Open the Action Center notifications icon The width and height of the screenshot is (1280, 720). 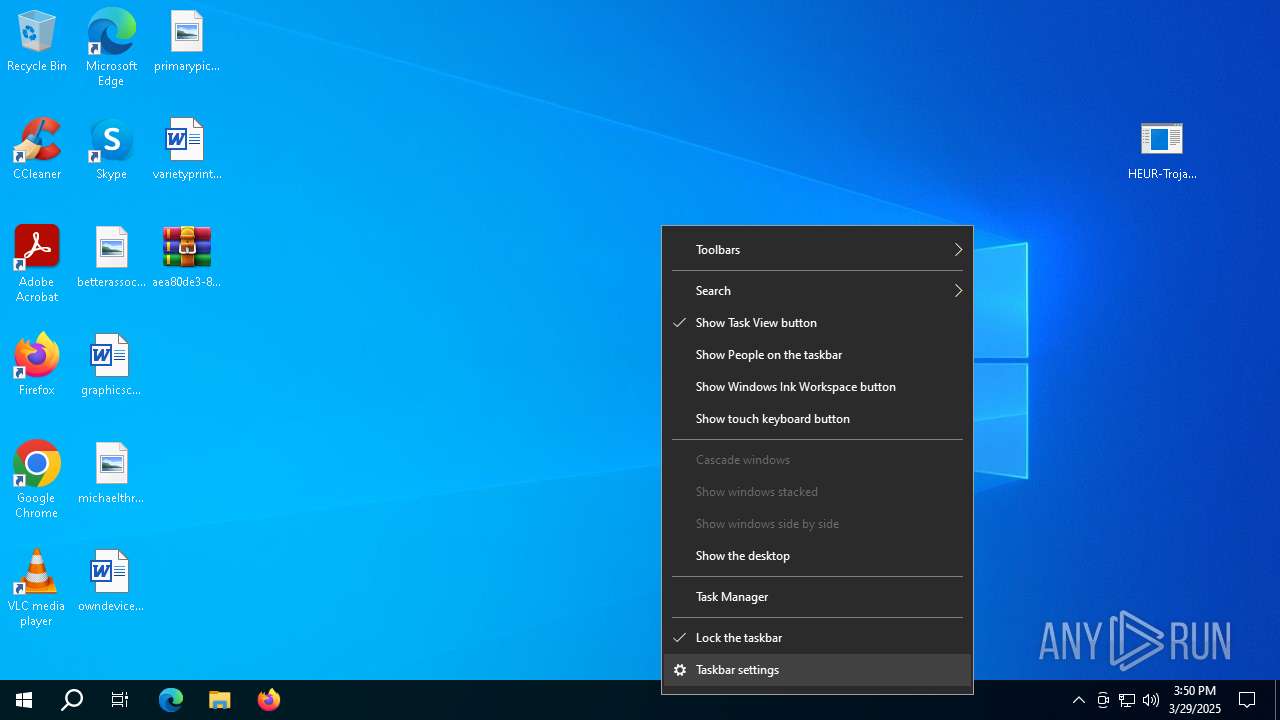(1247, 700)
